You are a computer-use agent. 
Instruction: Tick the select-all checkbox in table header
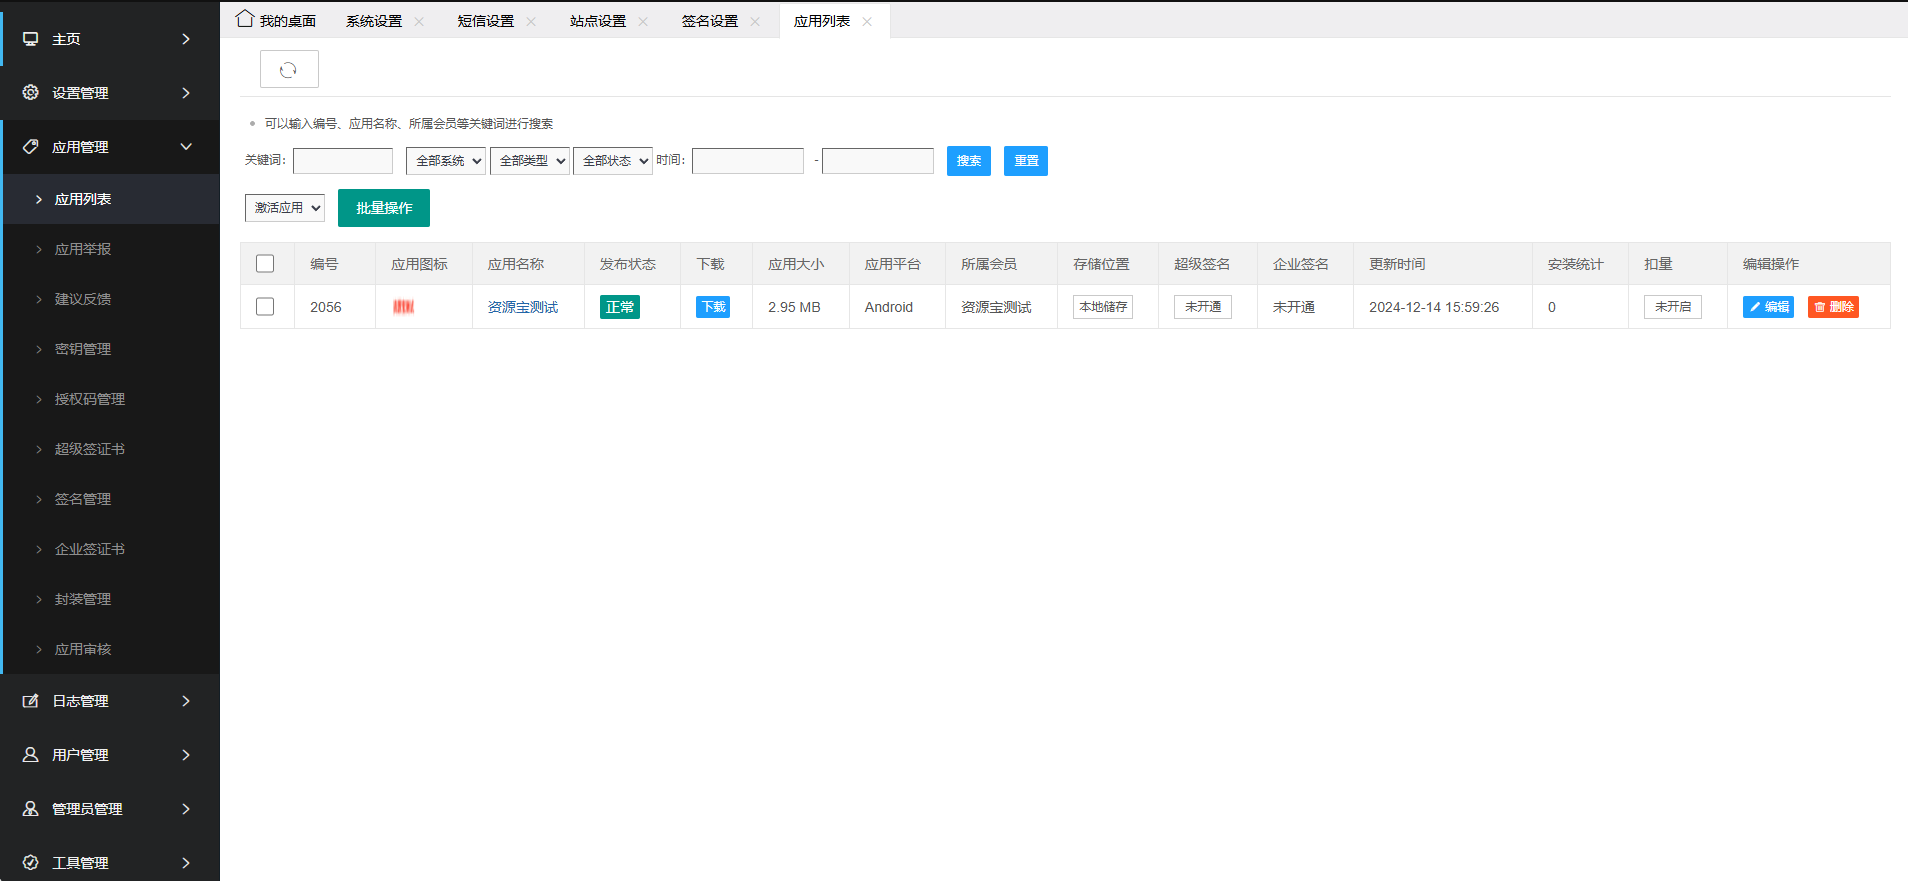coord(265,264)
